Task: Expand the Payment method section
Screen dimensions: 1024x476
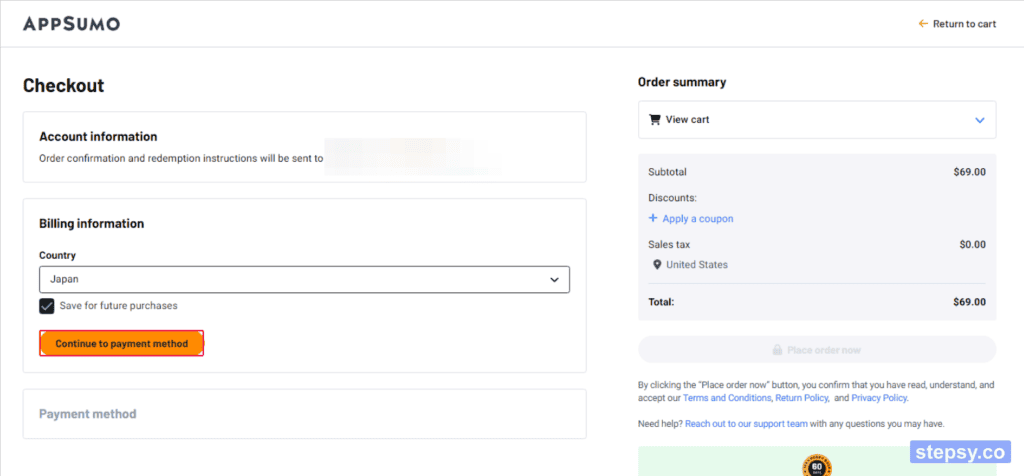Action: pos(304,414)
